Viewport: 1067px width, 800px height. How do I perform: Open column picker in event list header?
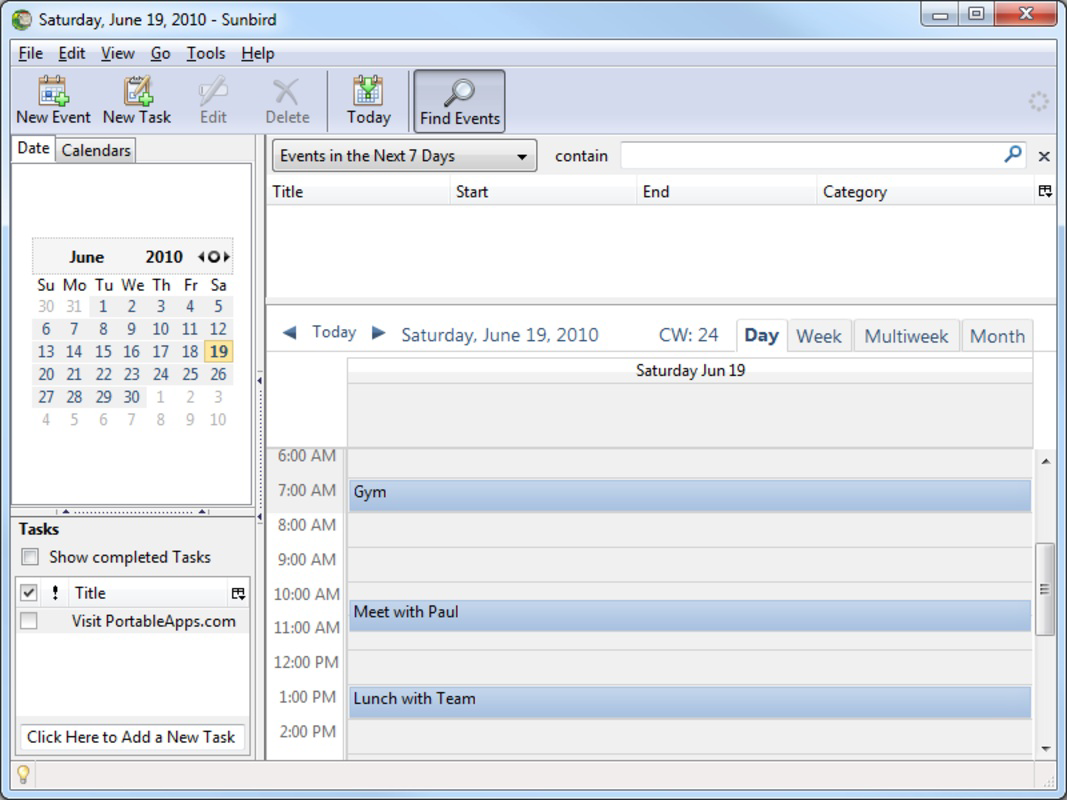pos(1045,192)
